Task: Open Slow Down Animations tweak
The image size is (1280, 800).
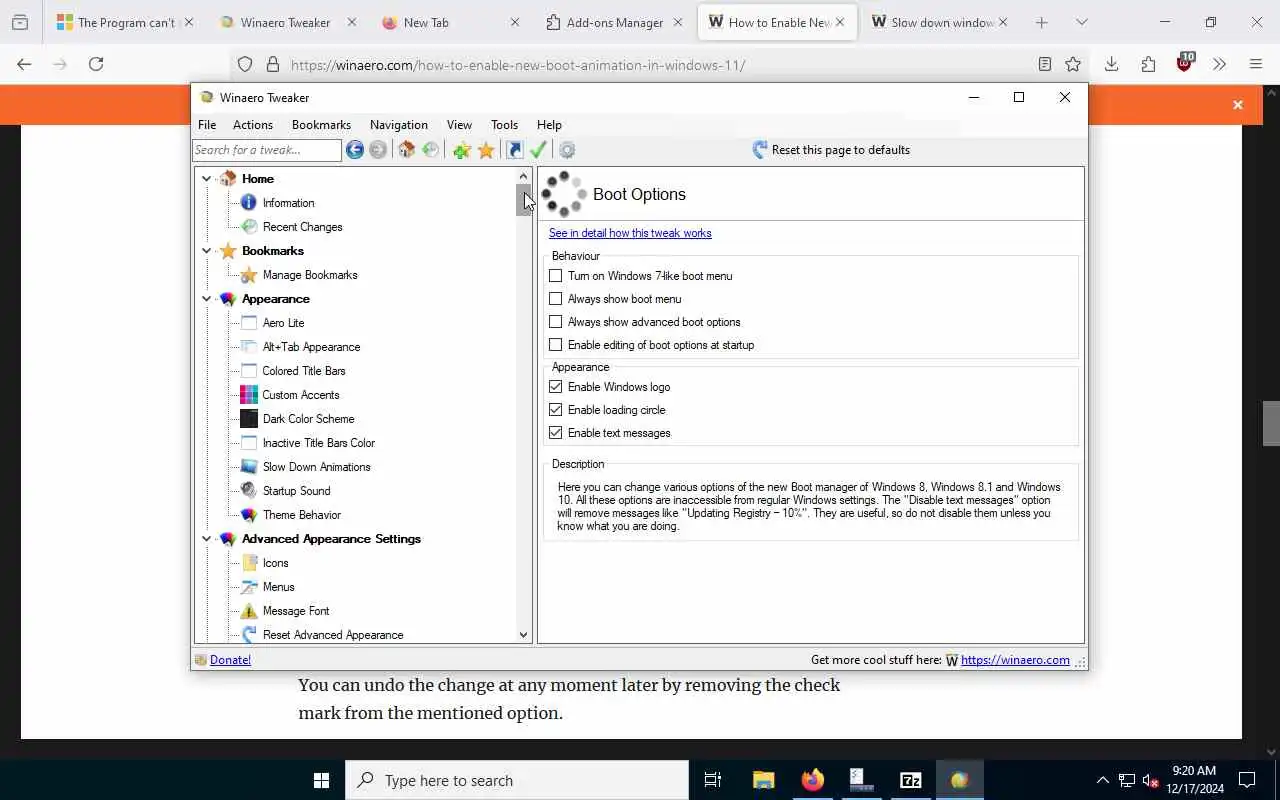Action: (316, 467)
